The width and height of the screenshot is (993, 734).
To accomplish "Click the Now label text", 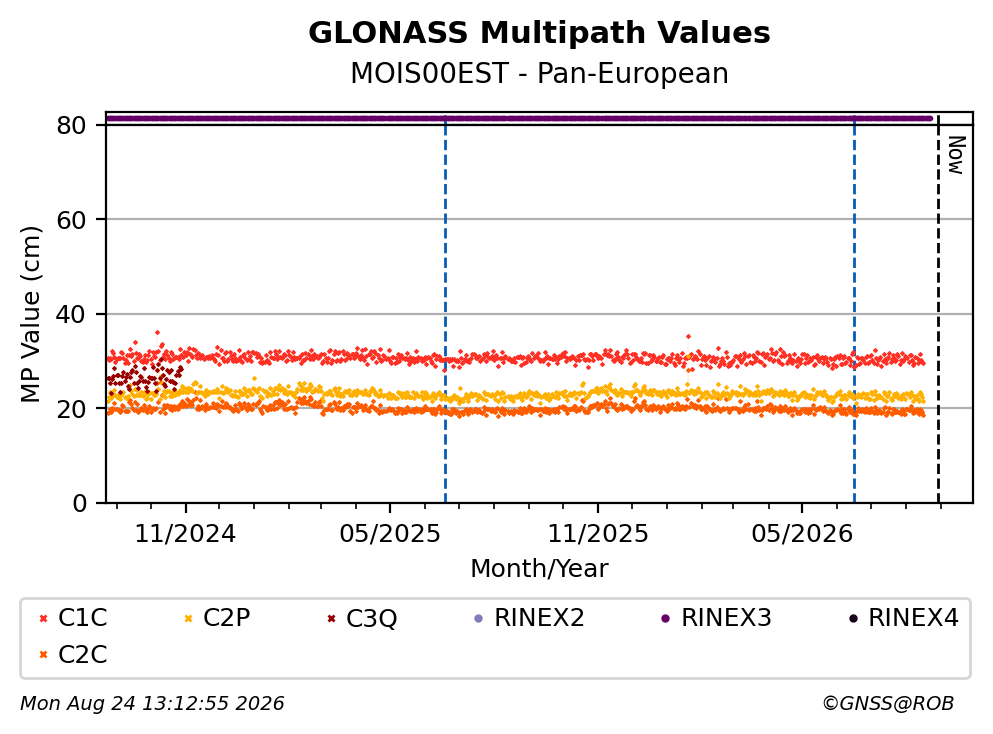I will pyautogui.click(x=955, y=155).
